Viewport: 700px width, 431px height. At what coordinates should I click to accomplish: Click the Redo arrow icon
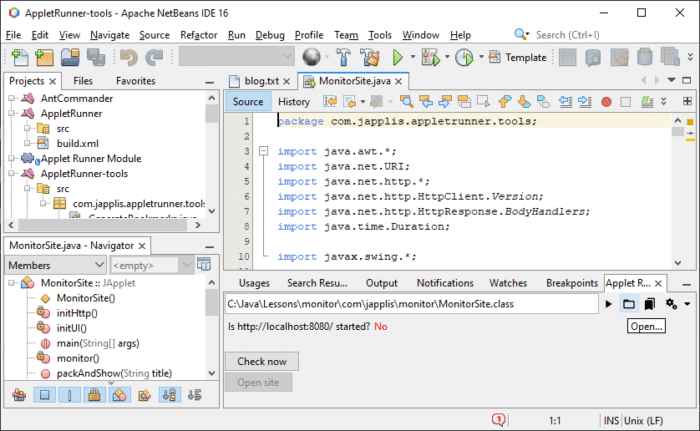154,57
